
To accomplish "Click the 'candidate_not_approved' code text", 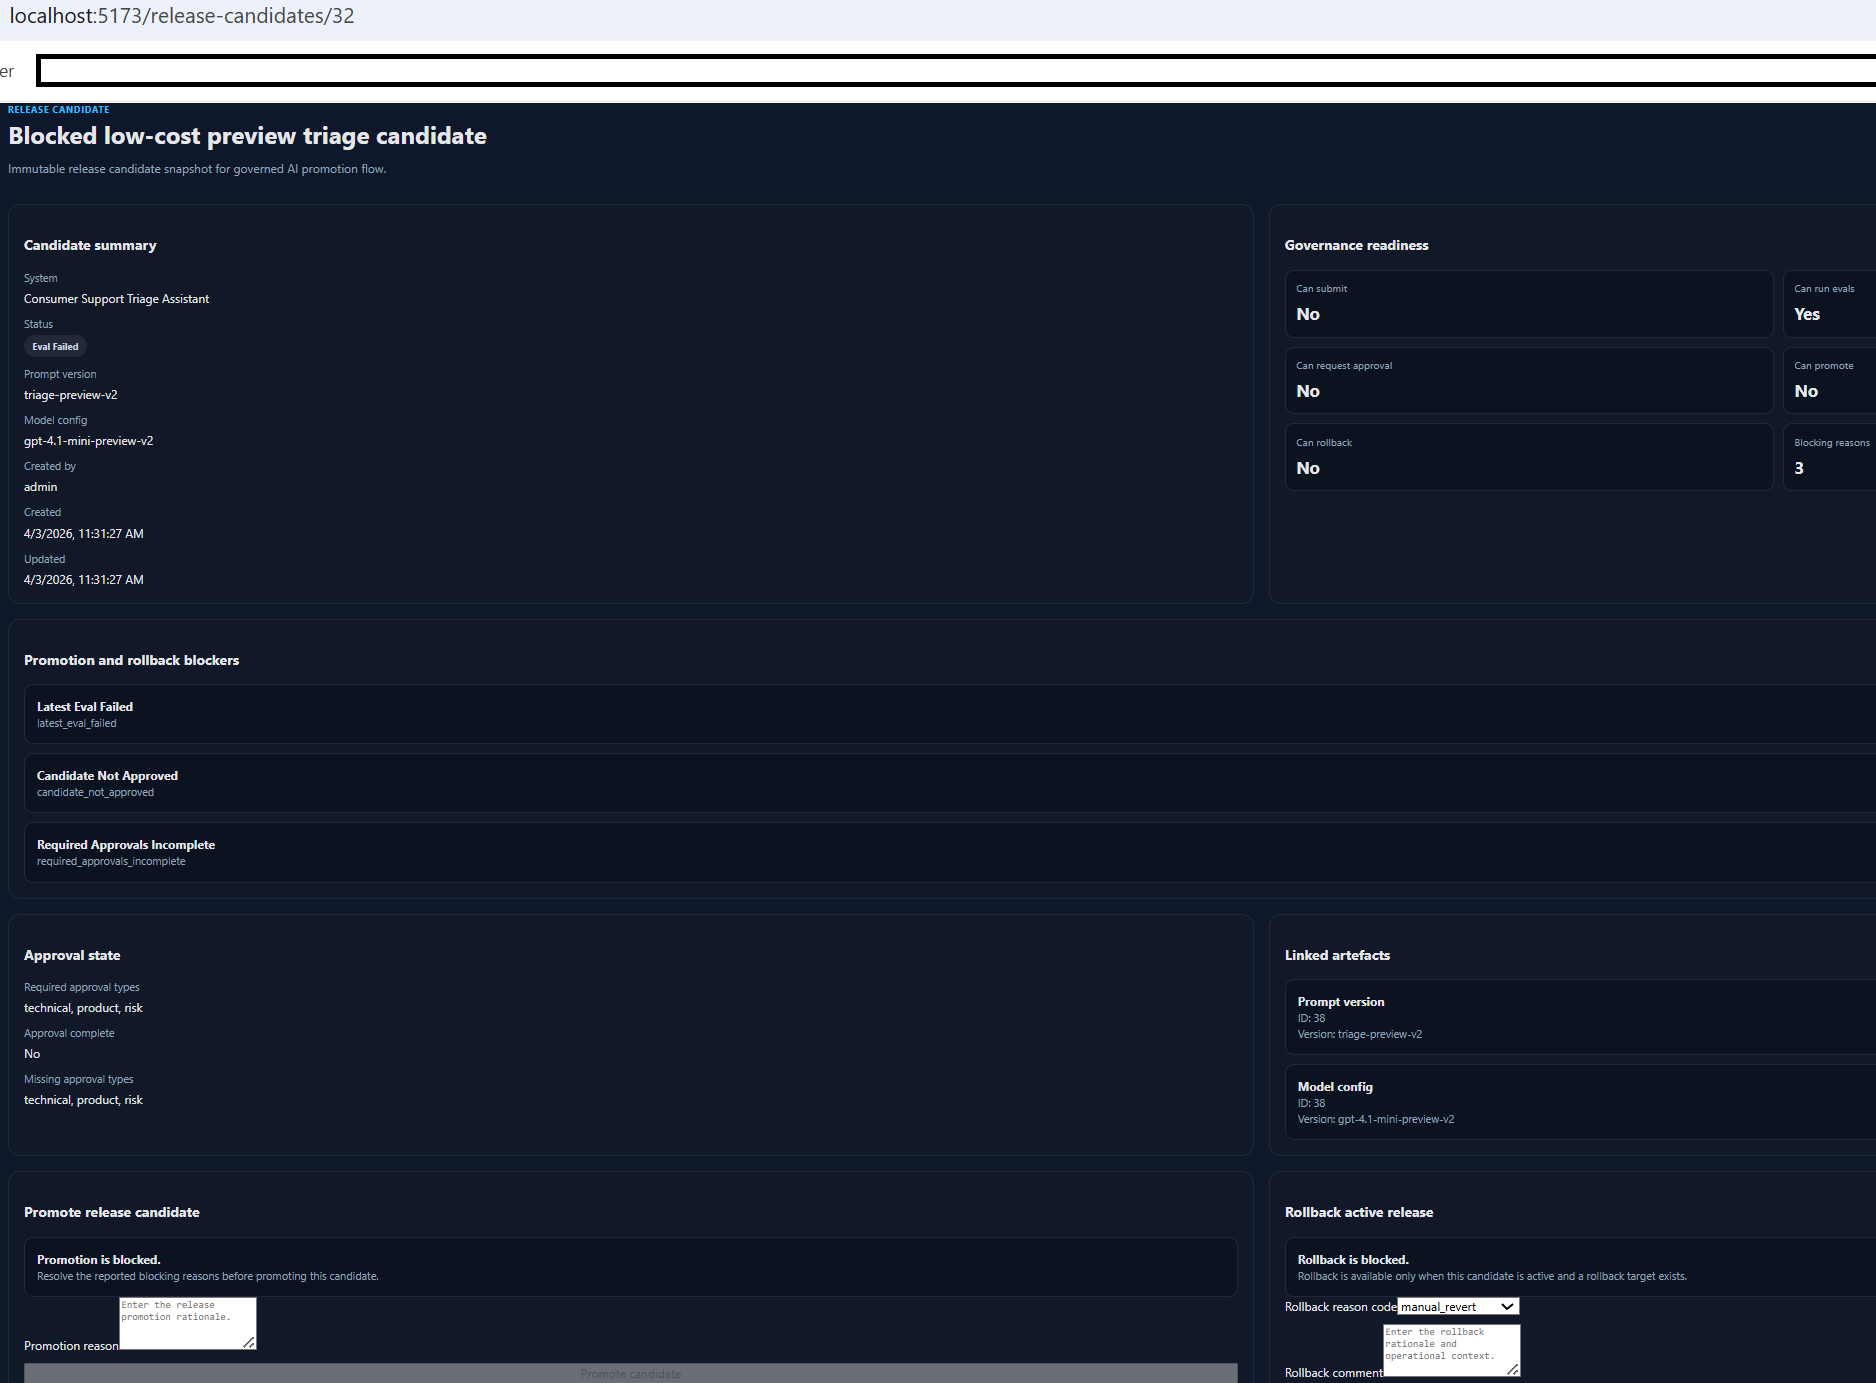I will 96,792.
